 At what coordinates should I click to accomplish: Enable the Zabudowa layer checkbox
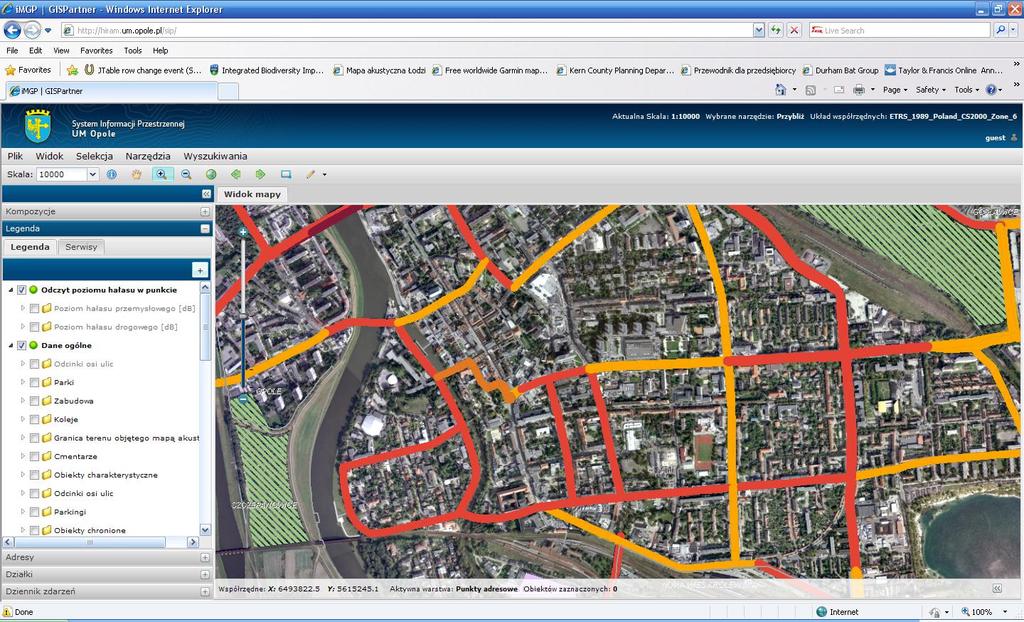pyautogui.click(x=35, y=401)
